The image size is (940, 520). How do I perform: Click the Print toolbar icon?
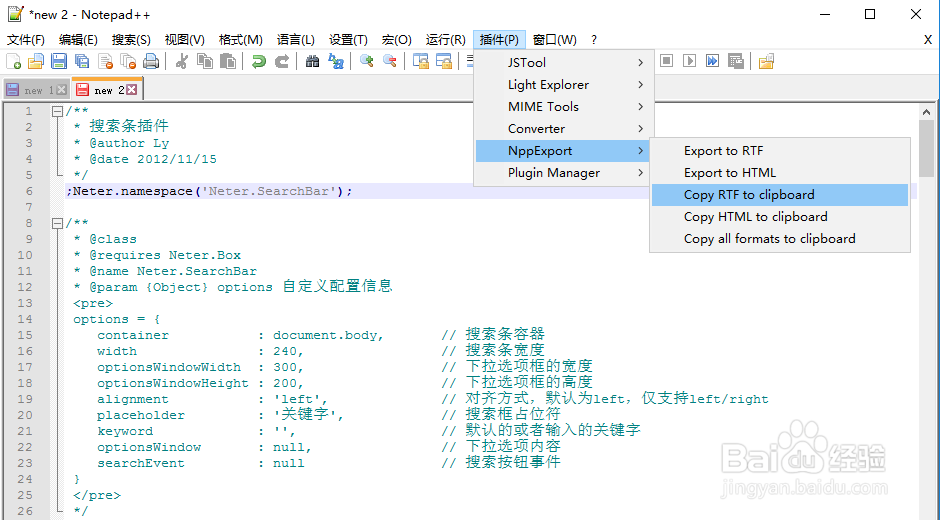151,61
